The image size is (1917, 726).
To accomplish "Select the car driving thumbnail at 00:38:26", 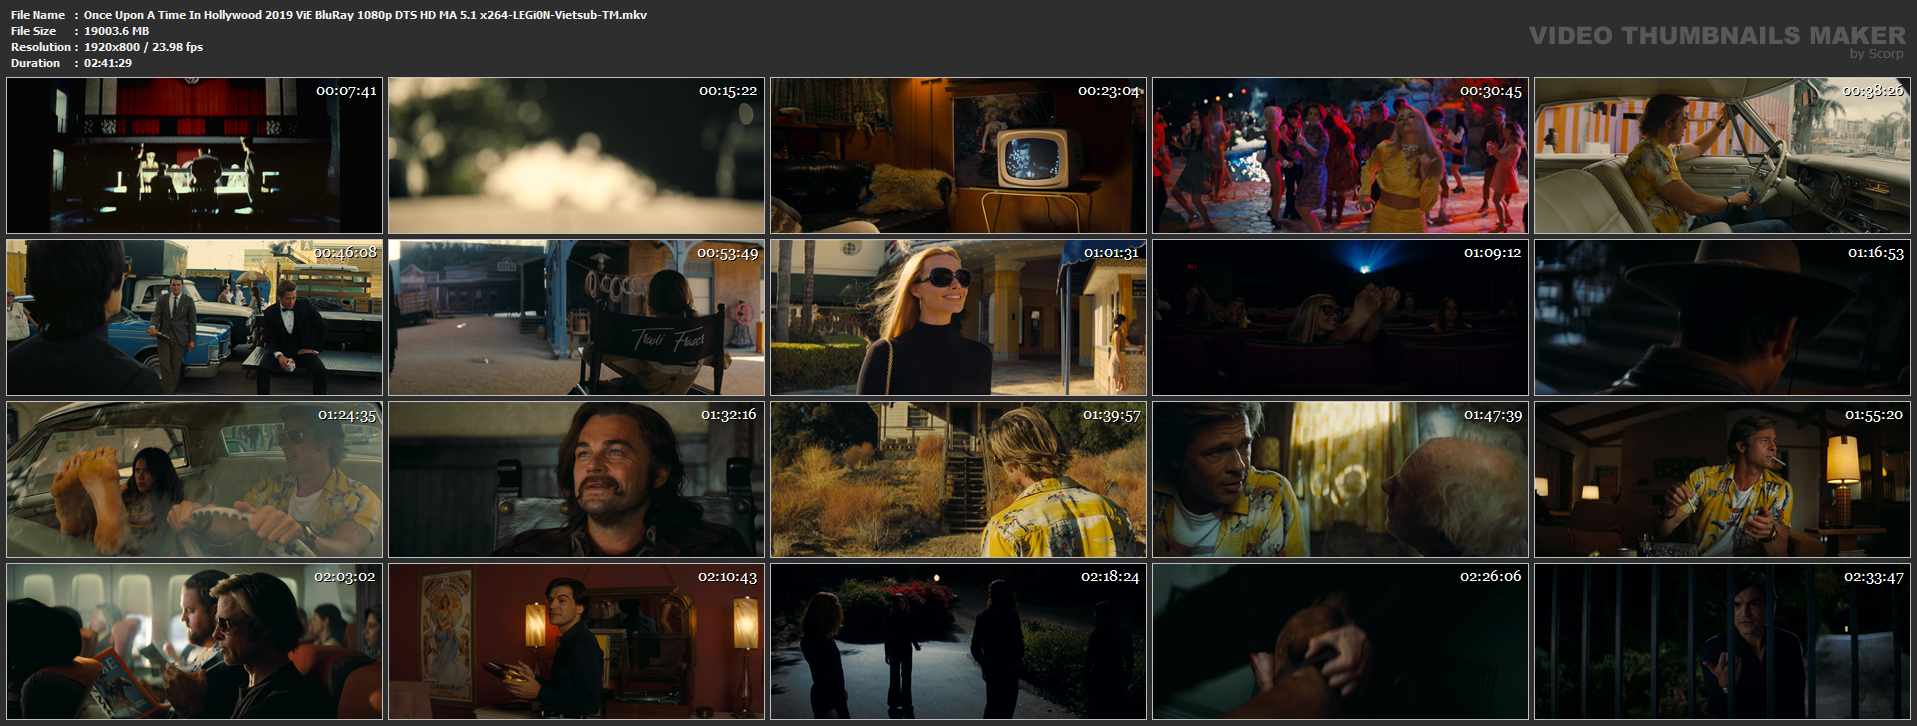I will tap(1723, 156).
